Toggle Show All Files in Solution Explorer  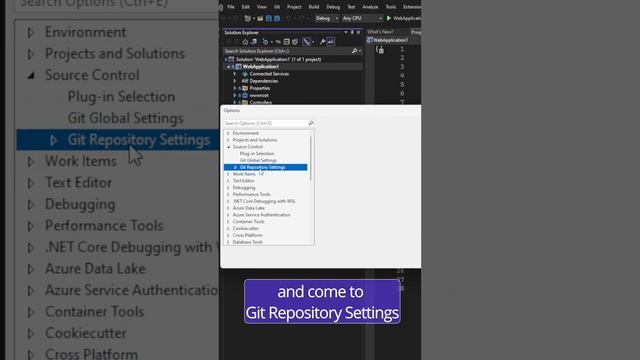(295, 42)
